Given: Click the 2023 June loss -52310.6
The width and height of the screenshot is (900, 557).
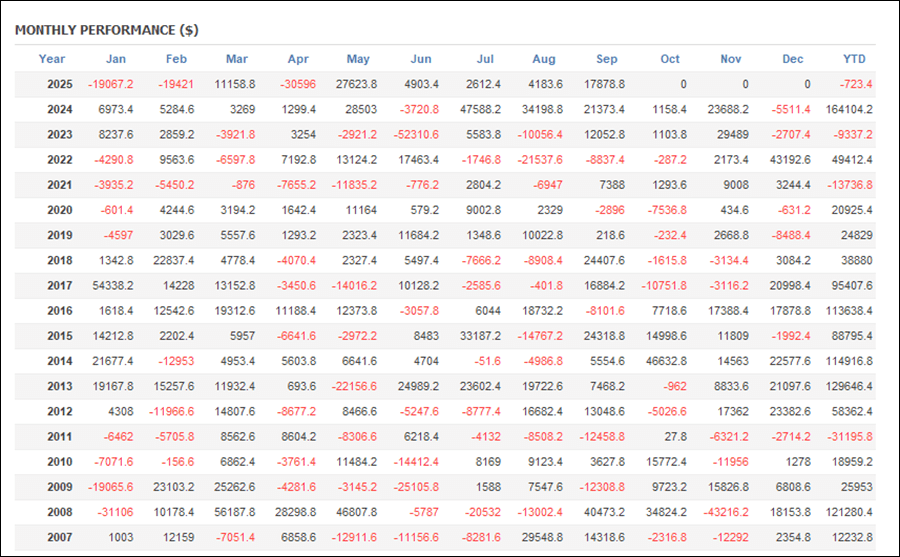Looking at the screenshot, I should click(x=412, y=134).
